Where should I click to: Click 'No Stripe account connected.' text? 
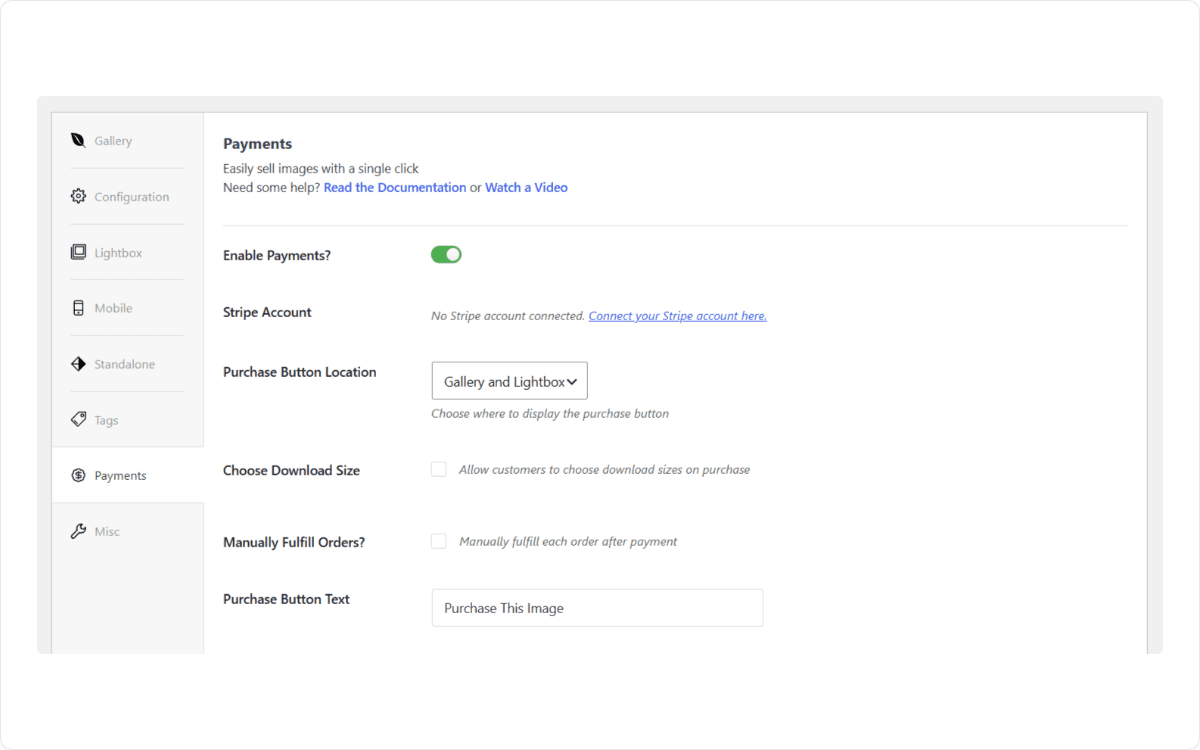(x=508, y=316)
